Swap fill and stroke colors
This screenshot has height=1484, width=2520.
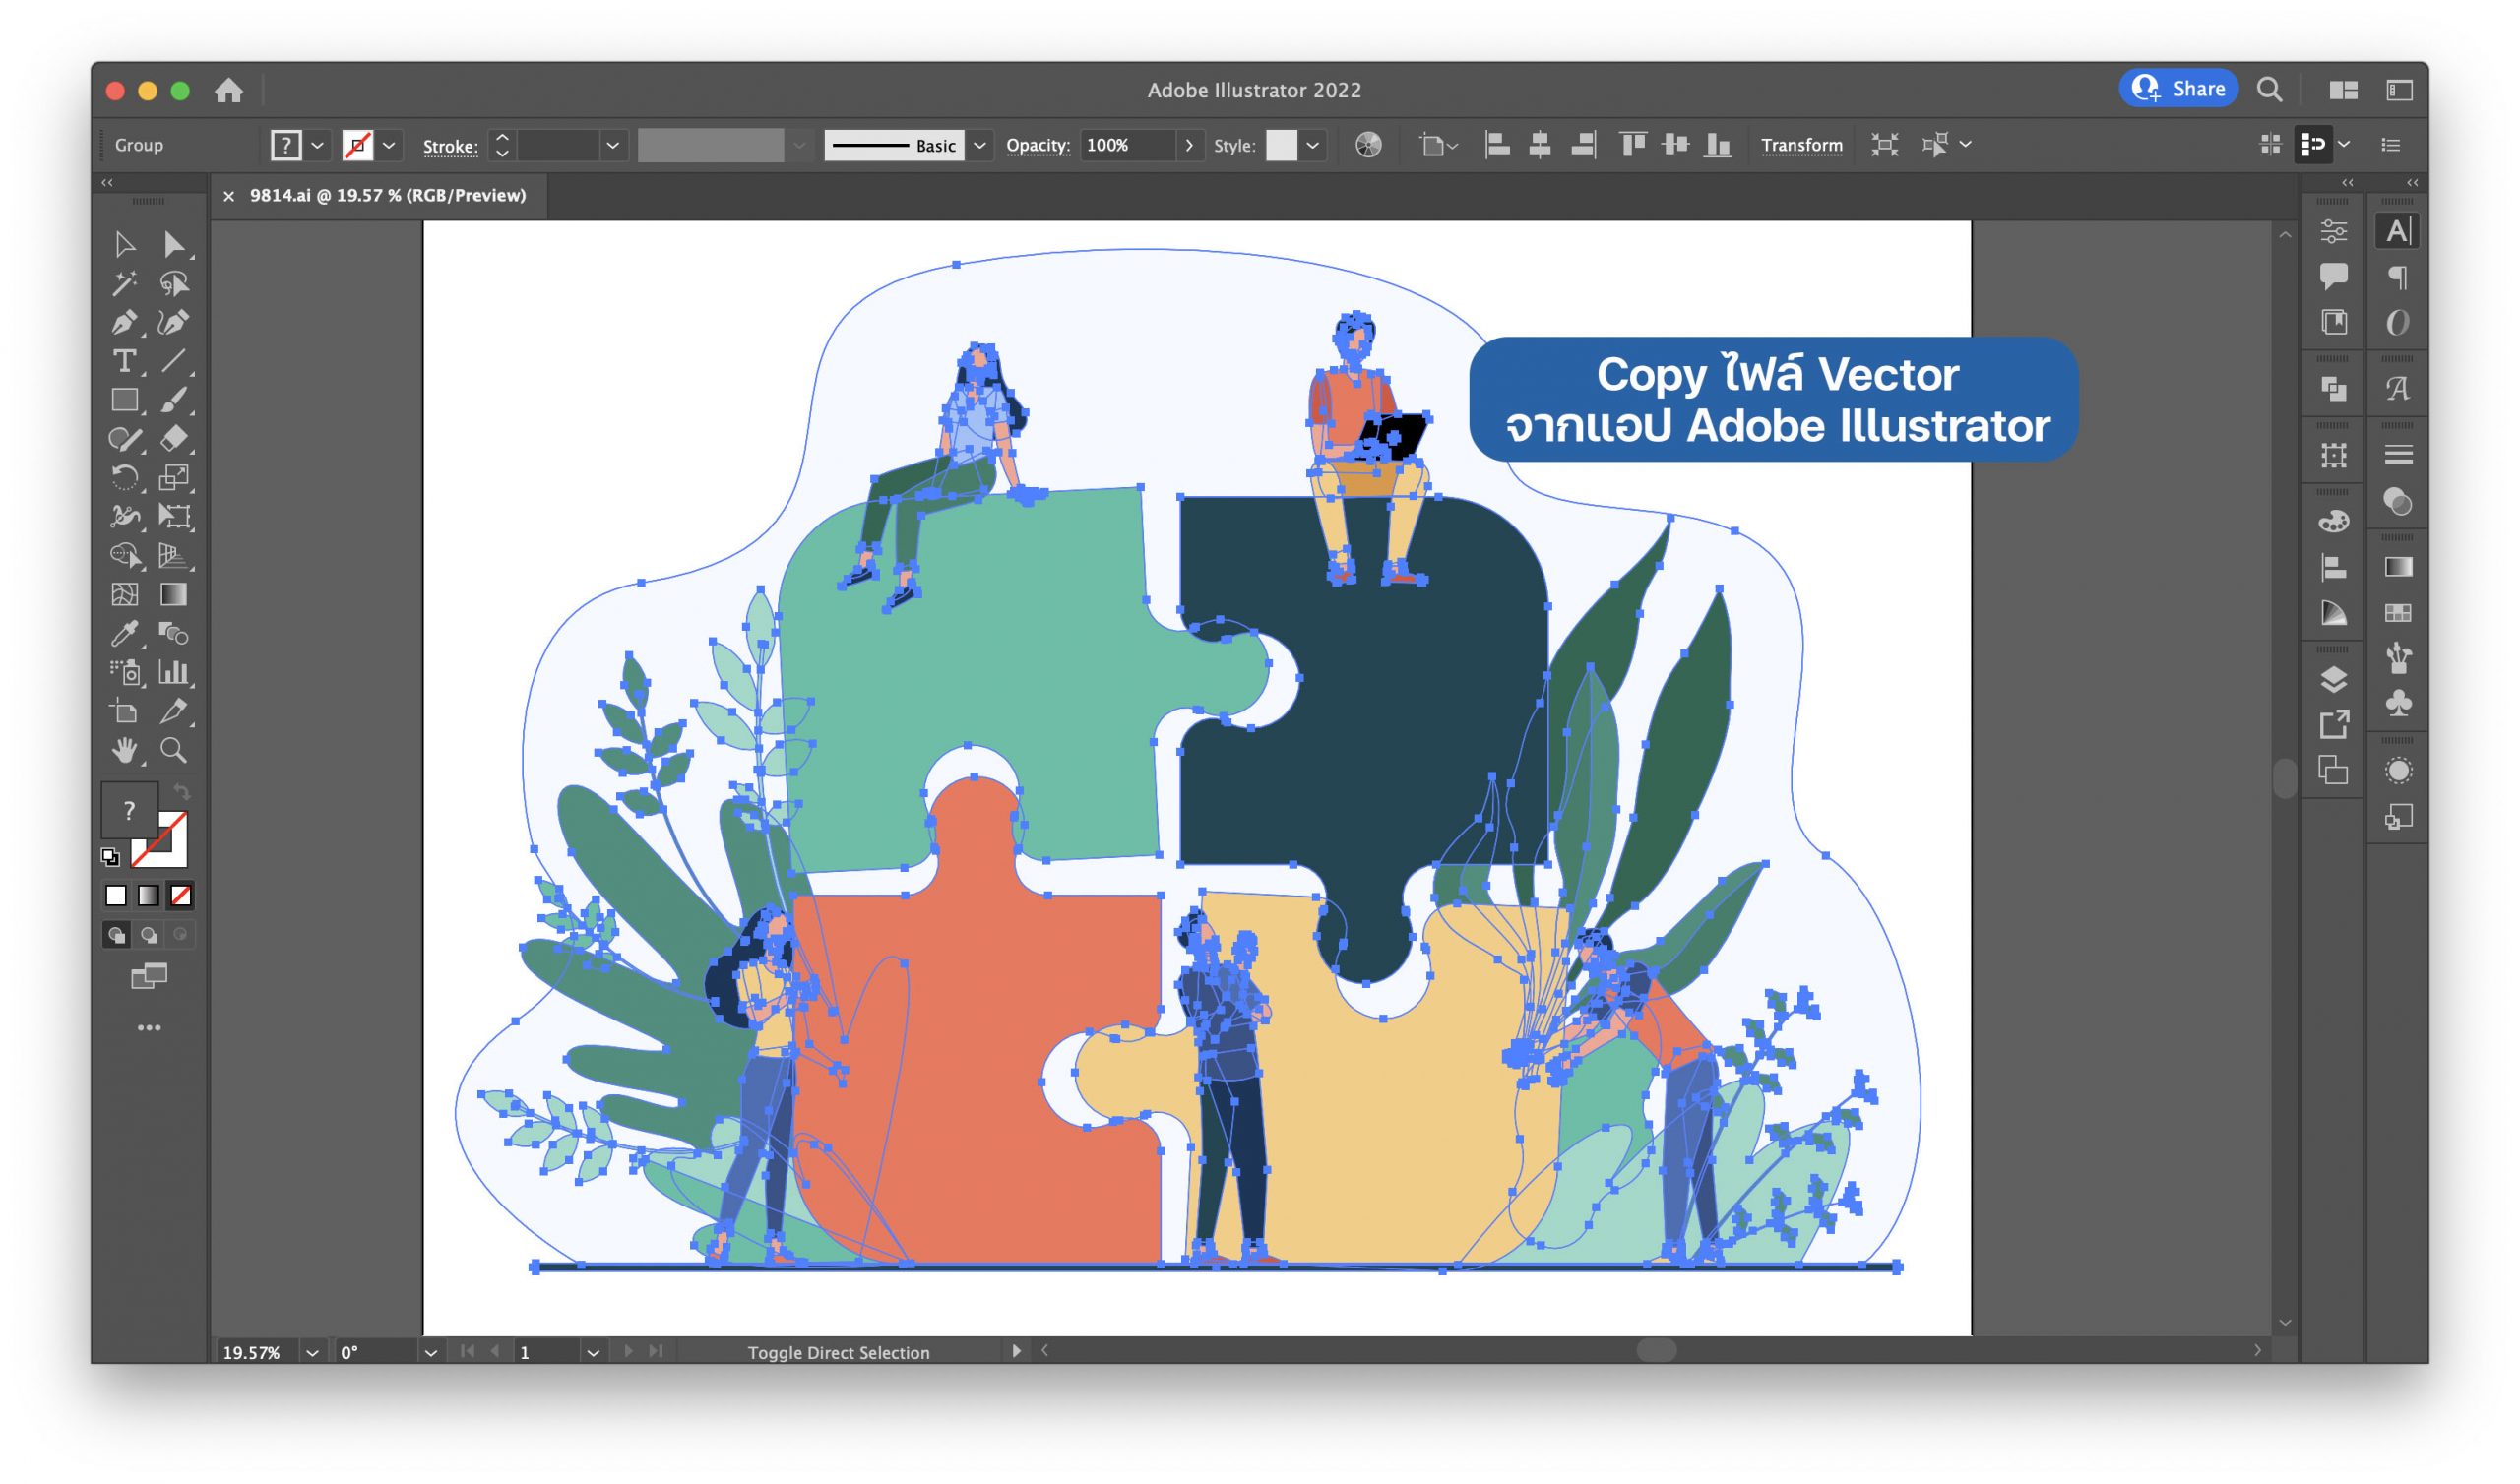[181, 792]
